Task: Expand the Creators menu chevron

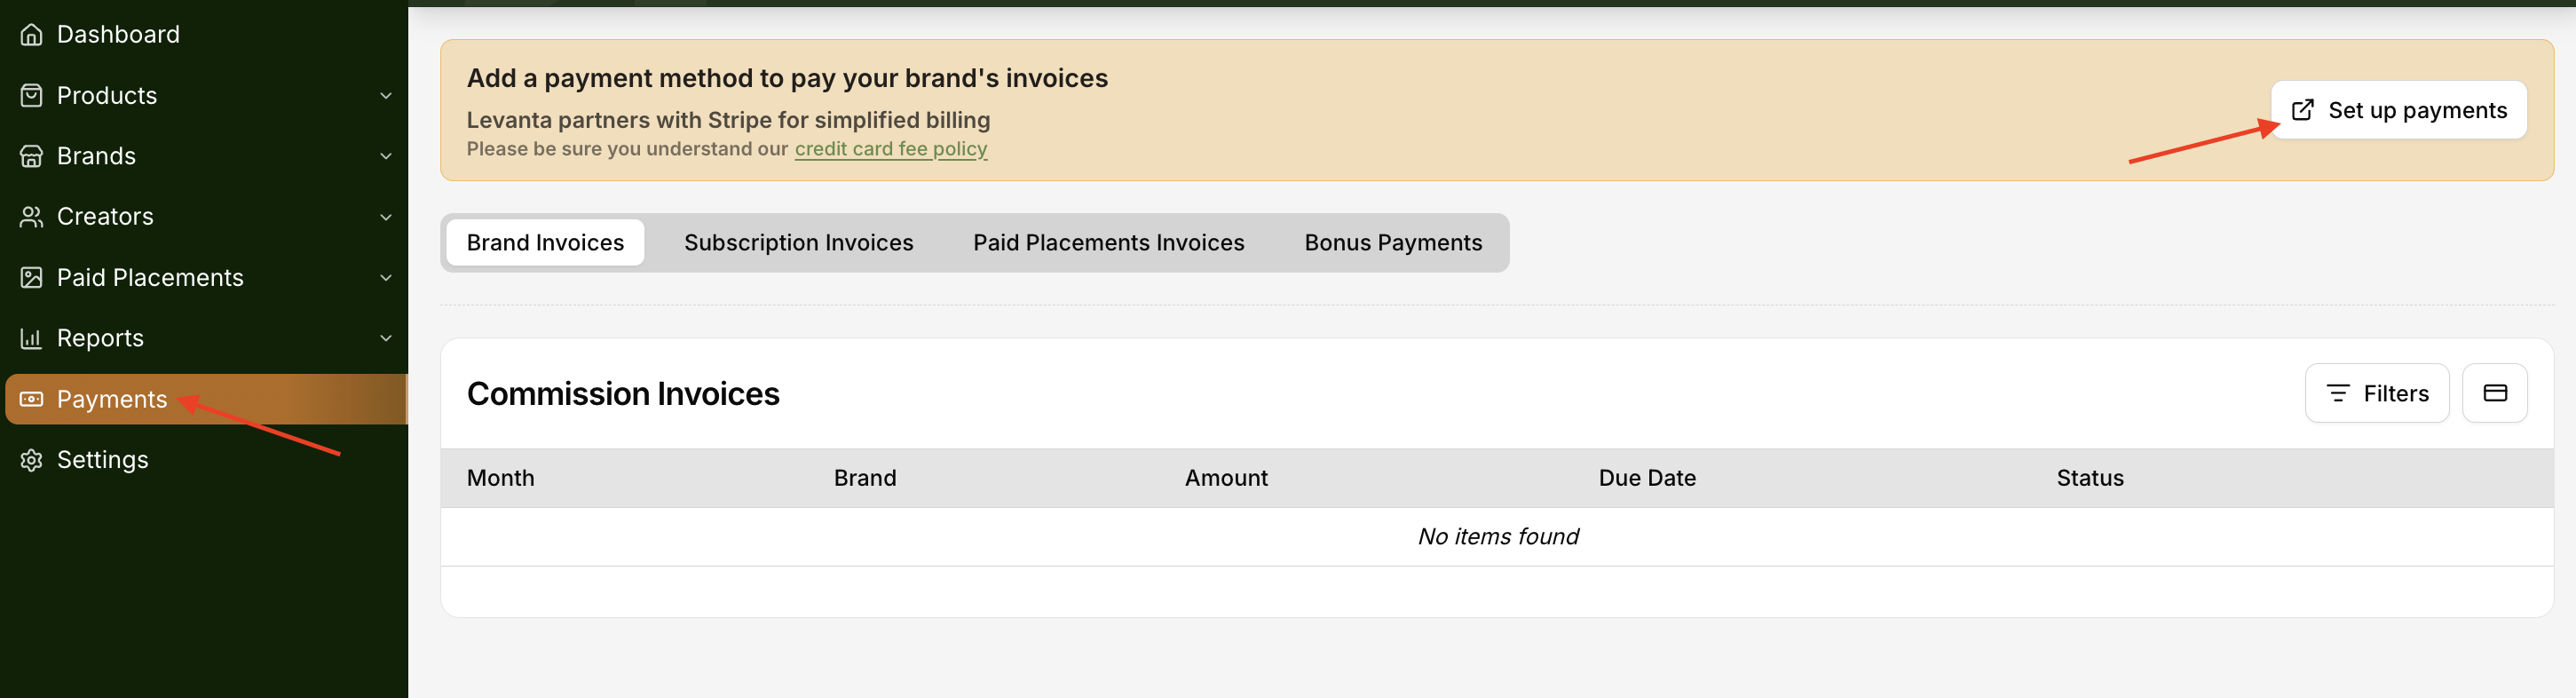Action: (386, 217)
